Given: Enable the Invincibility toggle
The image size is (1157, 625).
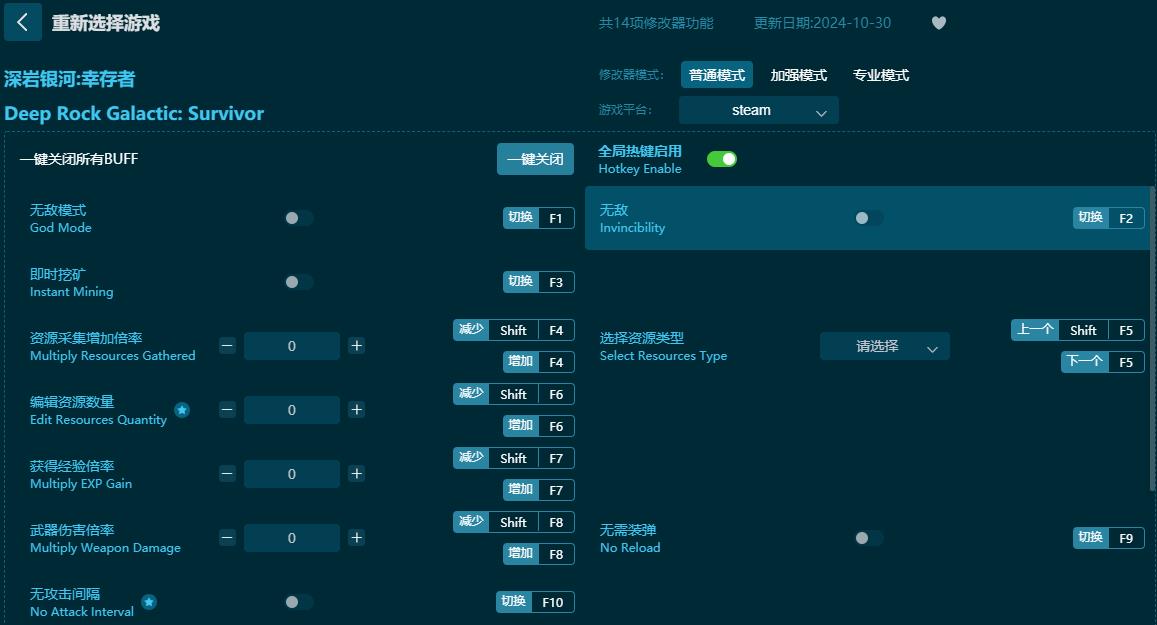Looking at the screenshot, I should (868, 218).
